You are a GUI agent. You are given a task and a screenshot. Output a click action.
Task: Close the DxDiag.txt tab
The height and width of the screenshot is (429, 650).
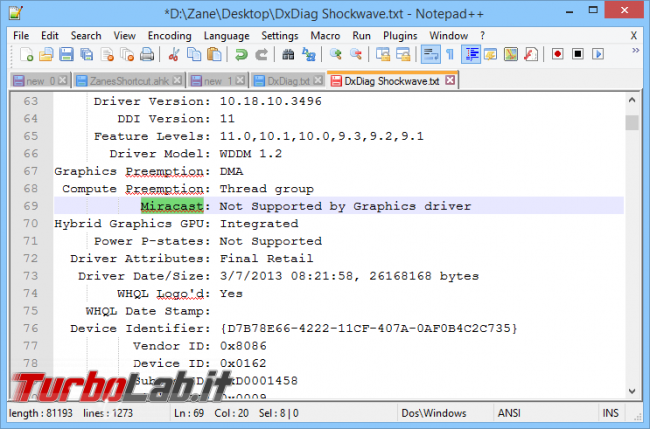(318, 80)
